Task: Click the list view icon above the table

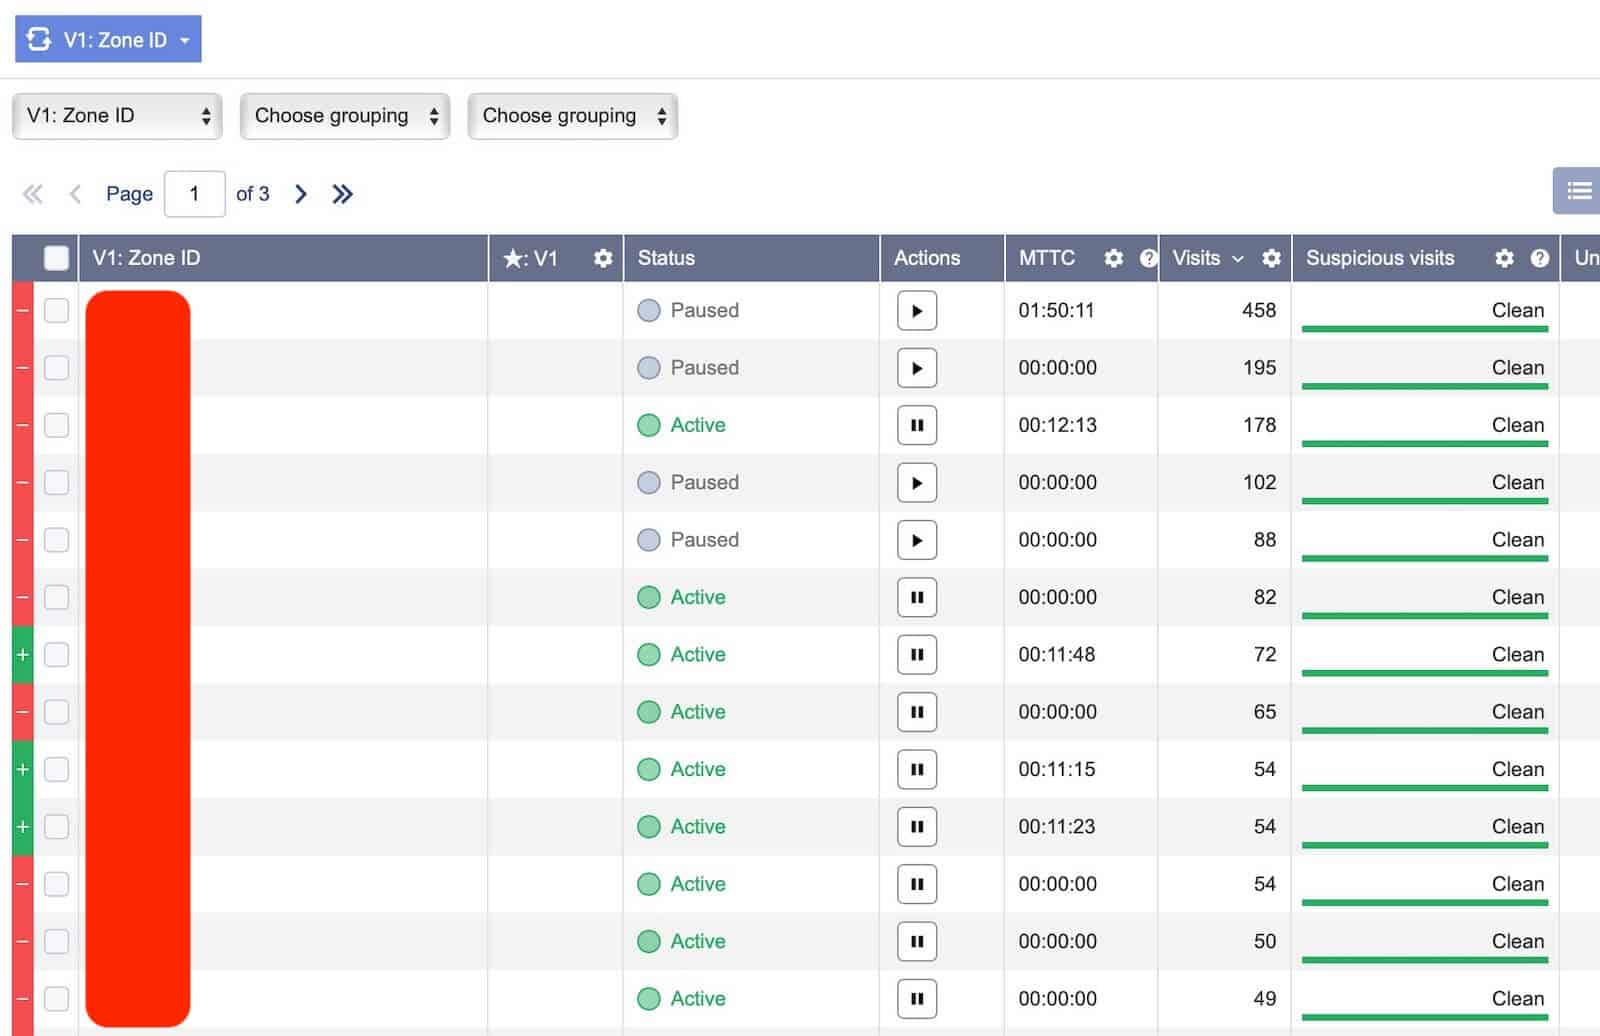Action: click(x=1576, y=190)
